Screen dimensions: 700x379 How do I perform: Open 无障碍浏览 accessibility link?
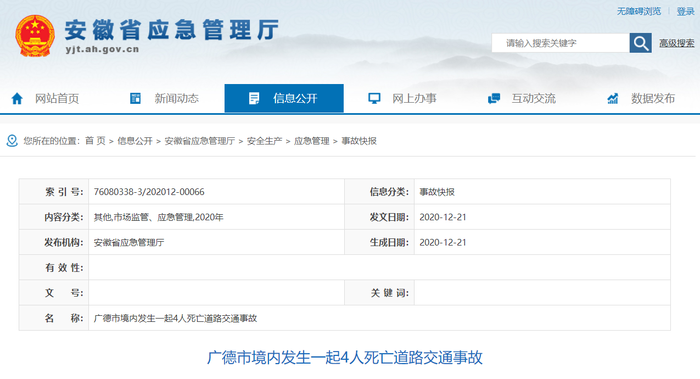639,11
